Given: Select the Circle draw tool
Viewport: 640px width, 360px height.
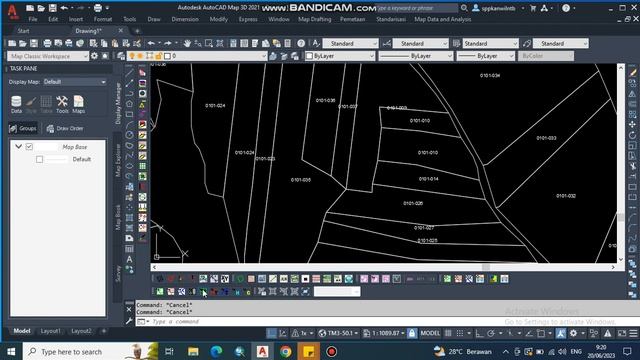Looking at the screenshot, I should tap(129, 135).
